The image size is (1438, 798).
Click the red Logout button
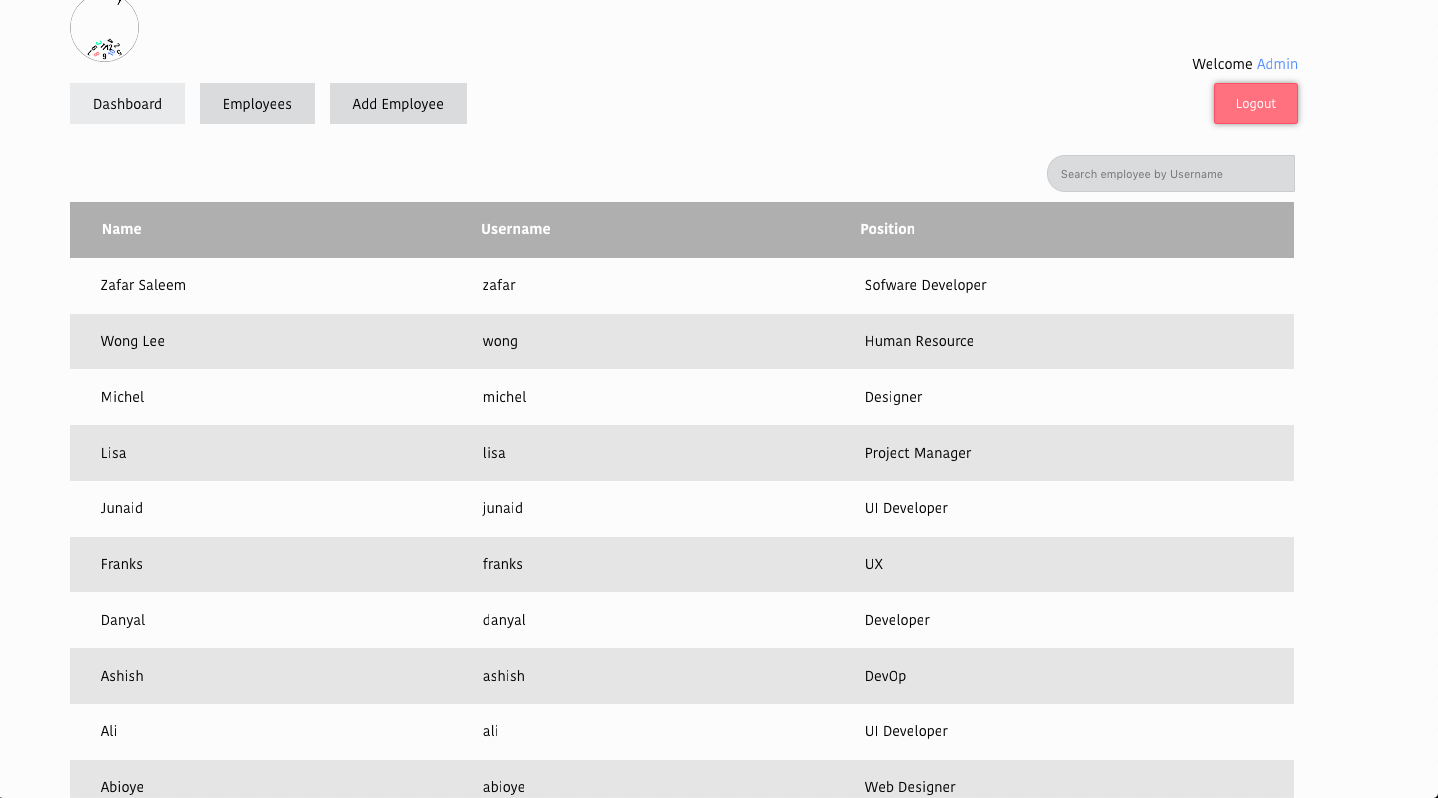[x=1256, y=104]
